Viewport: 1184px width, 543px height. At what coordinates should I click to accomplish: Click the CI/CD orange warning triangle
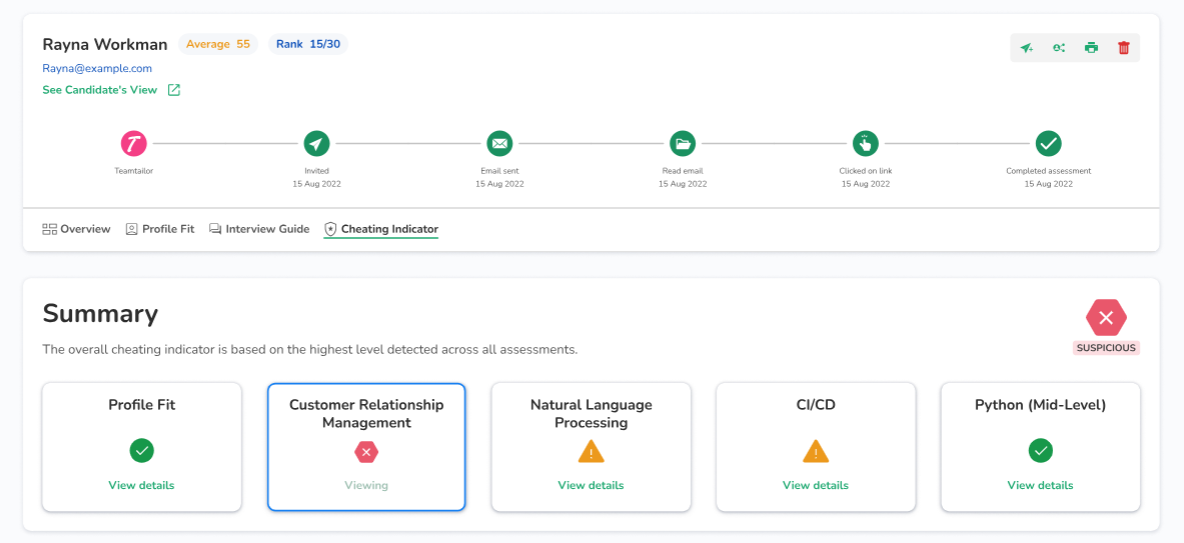[816, 452]
